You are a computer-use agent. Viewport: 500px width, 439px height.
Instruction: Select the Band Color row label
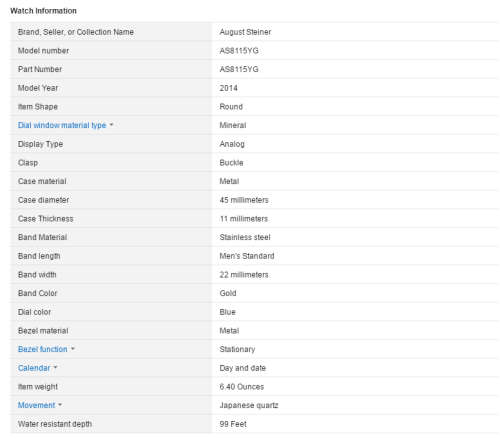coord(37,293)
